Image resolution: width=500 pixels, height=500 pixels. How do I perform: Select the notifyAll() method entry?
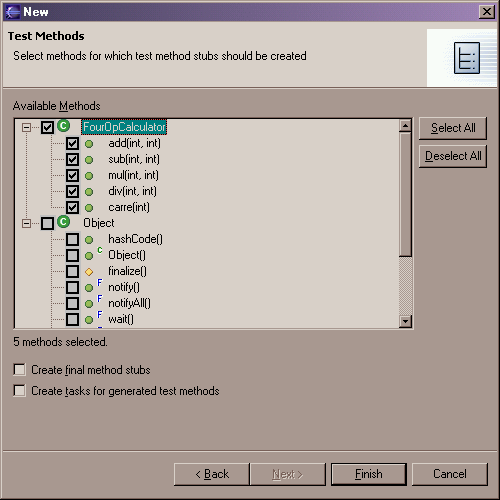[129, 303]
